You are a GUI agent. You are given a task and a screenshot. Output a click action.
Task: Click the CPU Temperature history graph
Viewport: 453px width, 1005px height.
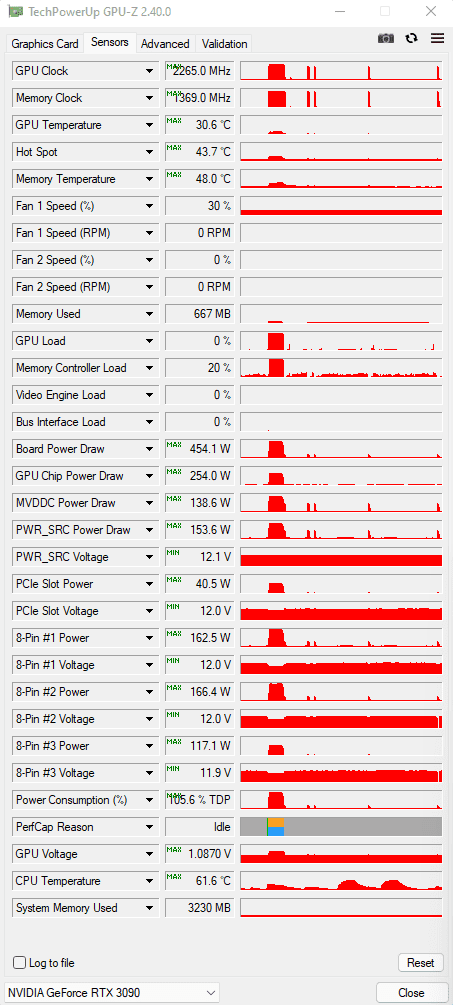point(341,881)
